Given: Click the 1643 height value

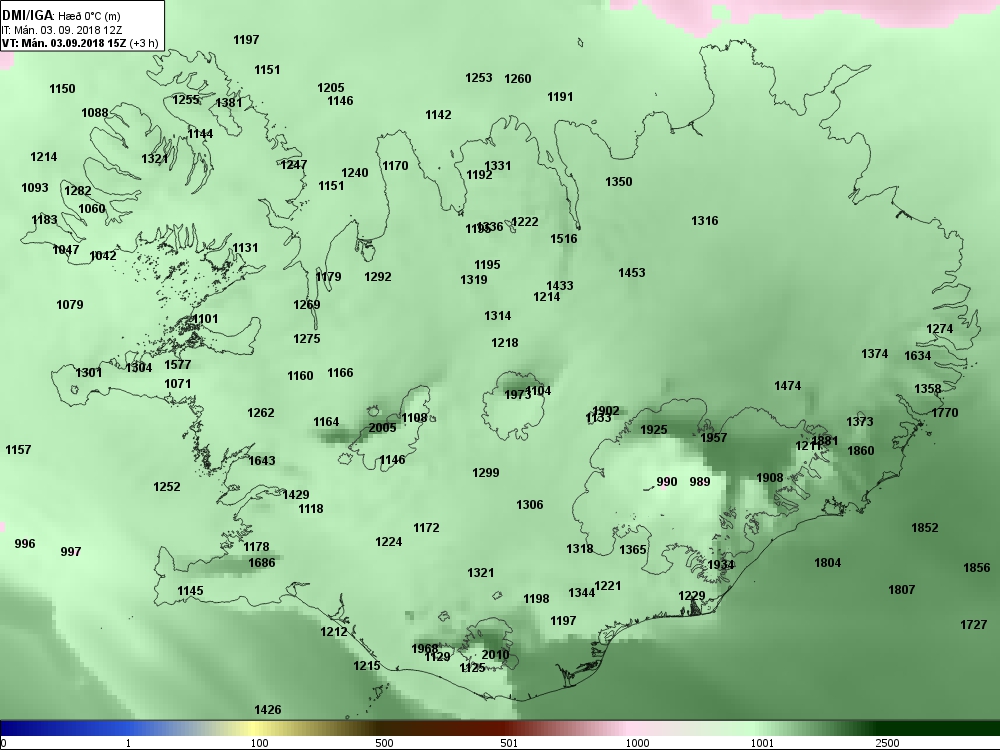Looking at the screenshot, I should (x=261, y=460).
